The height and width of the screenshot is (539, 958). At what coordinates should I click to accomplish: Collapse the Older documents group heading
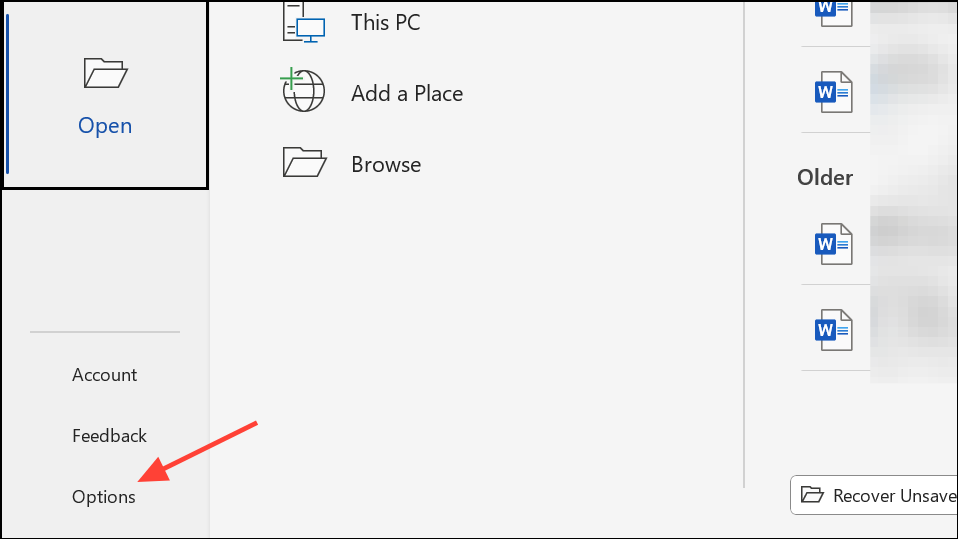825,177
